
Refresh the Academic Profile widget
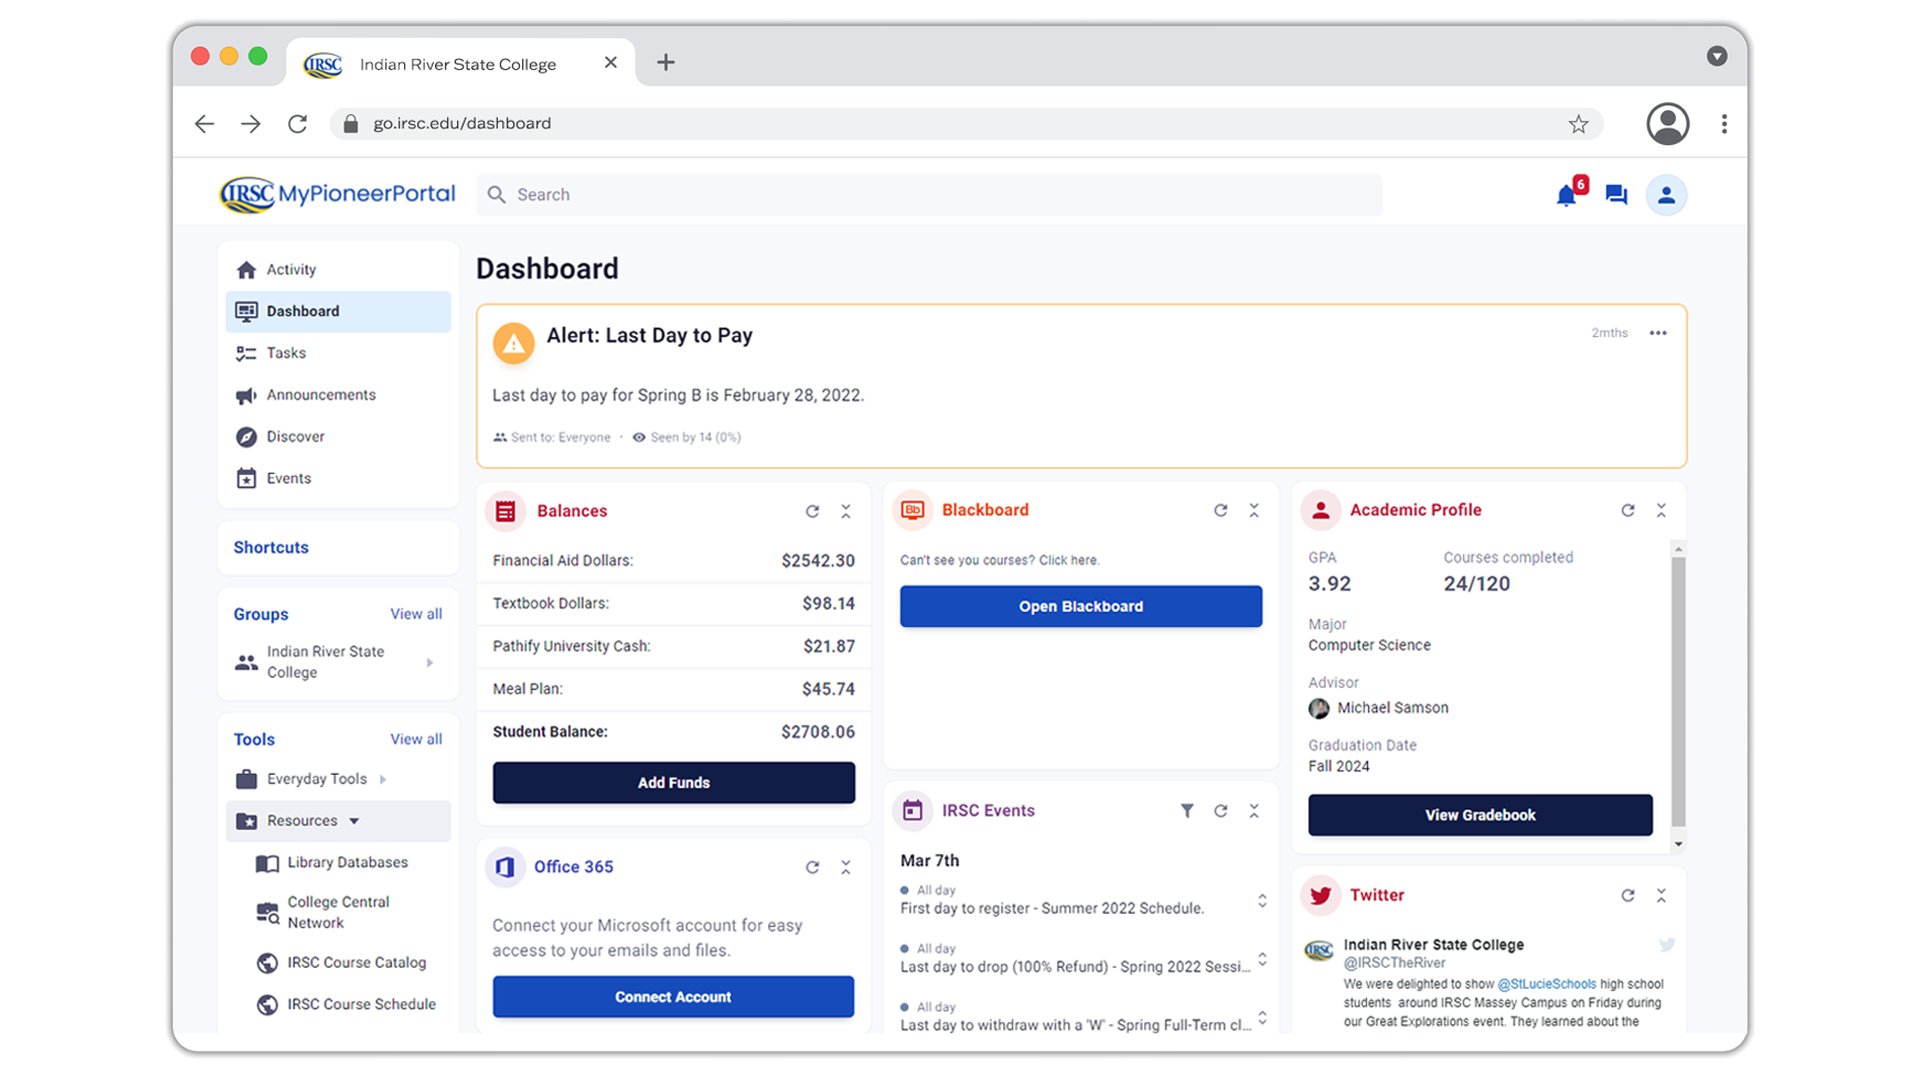[1628, 510]
